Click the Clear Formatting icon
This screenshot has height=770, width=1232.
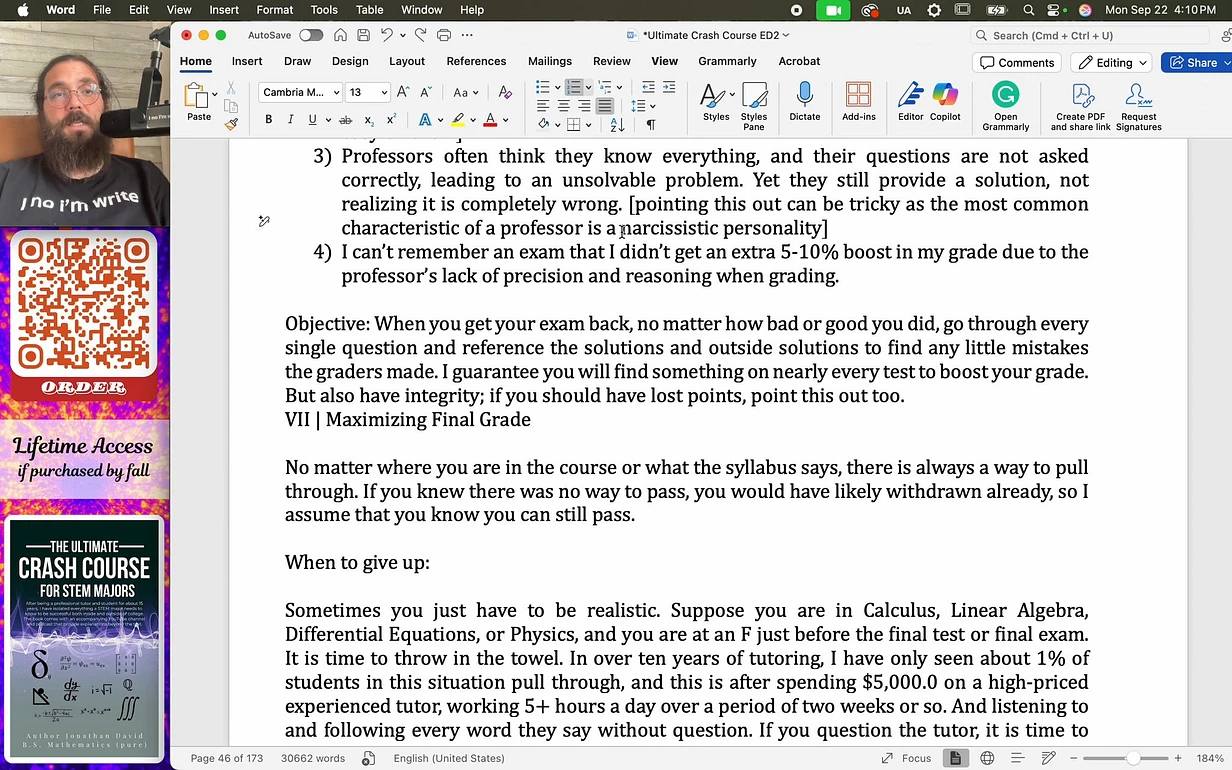click(x=505, y=92)
